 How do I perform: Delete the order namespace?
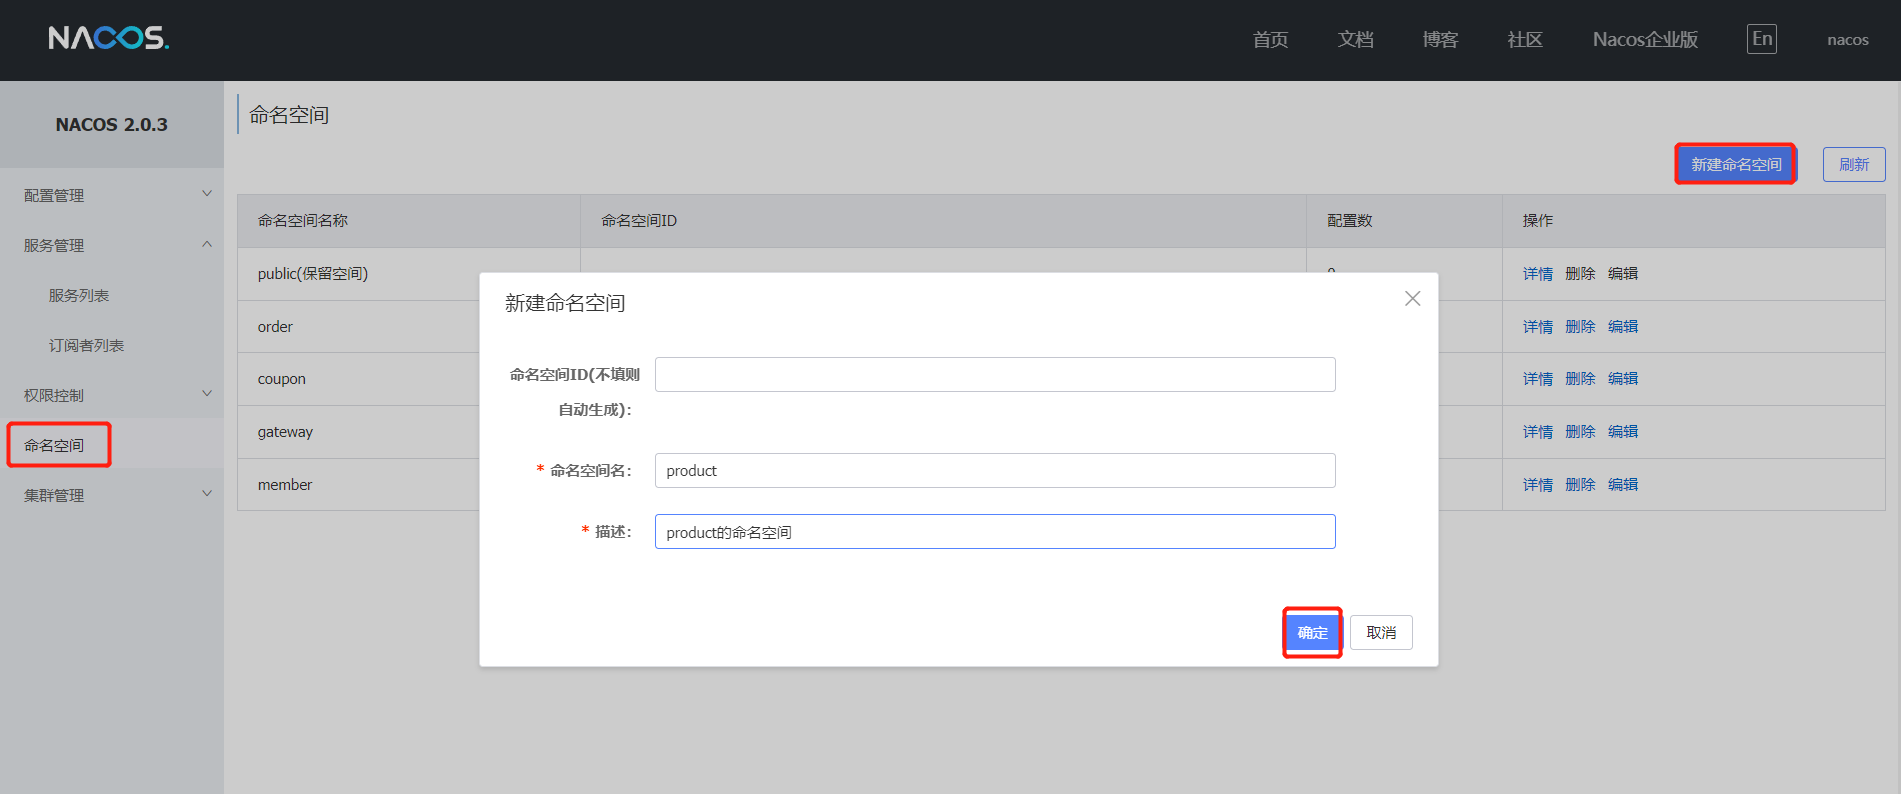[x=1580, y=326]
